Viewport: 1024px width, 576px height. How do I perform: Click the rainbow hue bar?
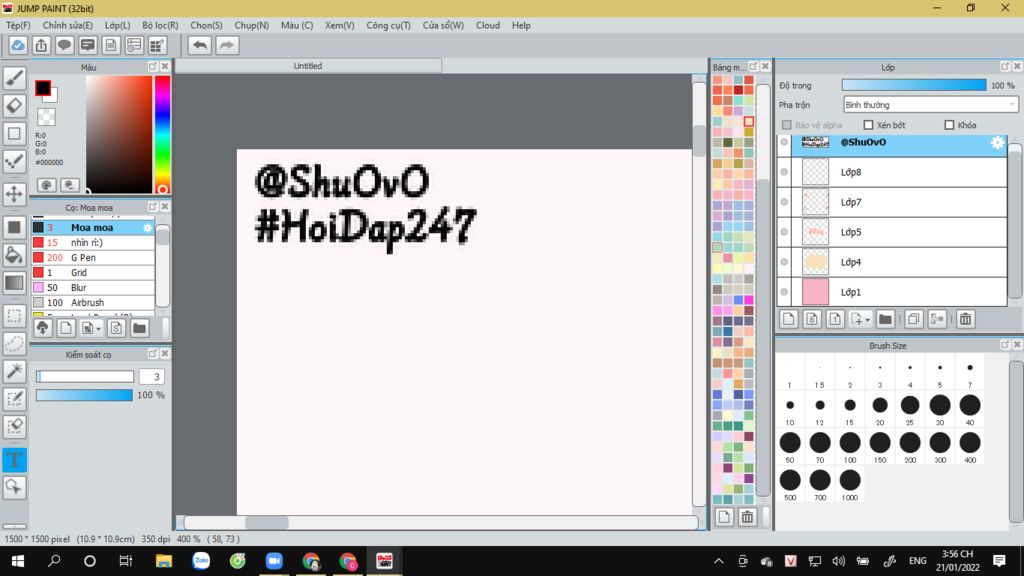[x=163, y=135]
